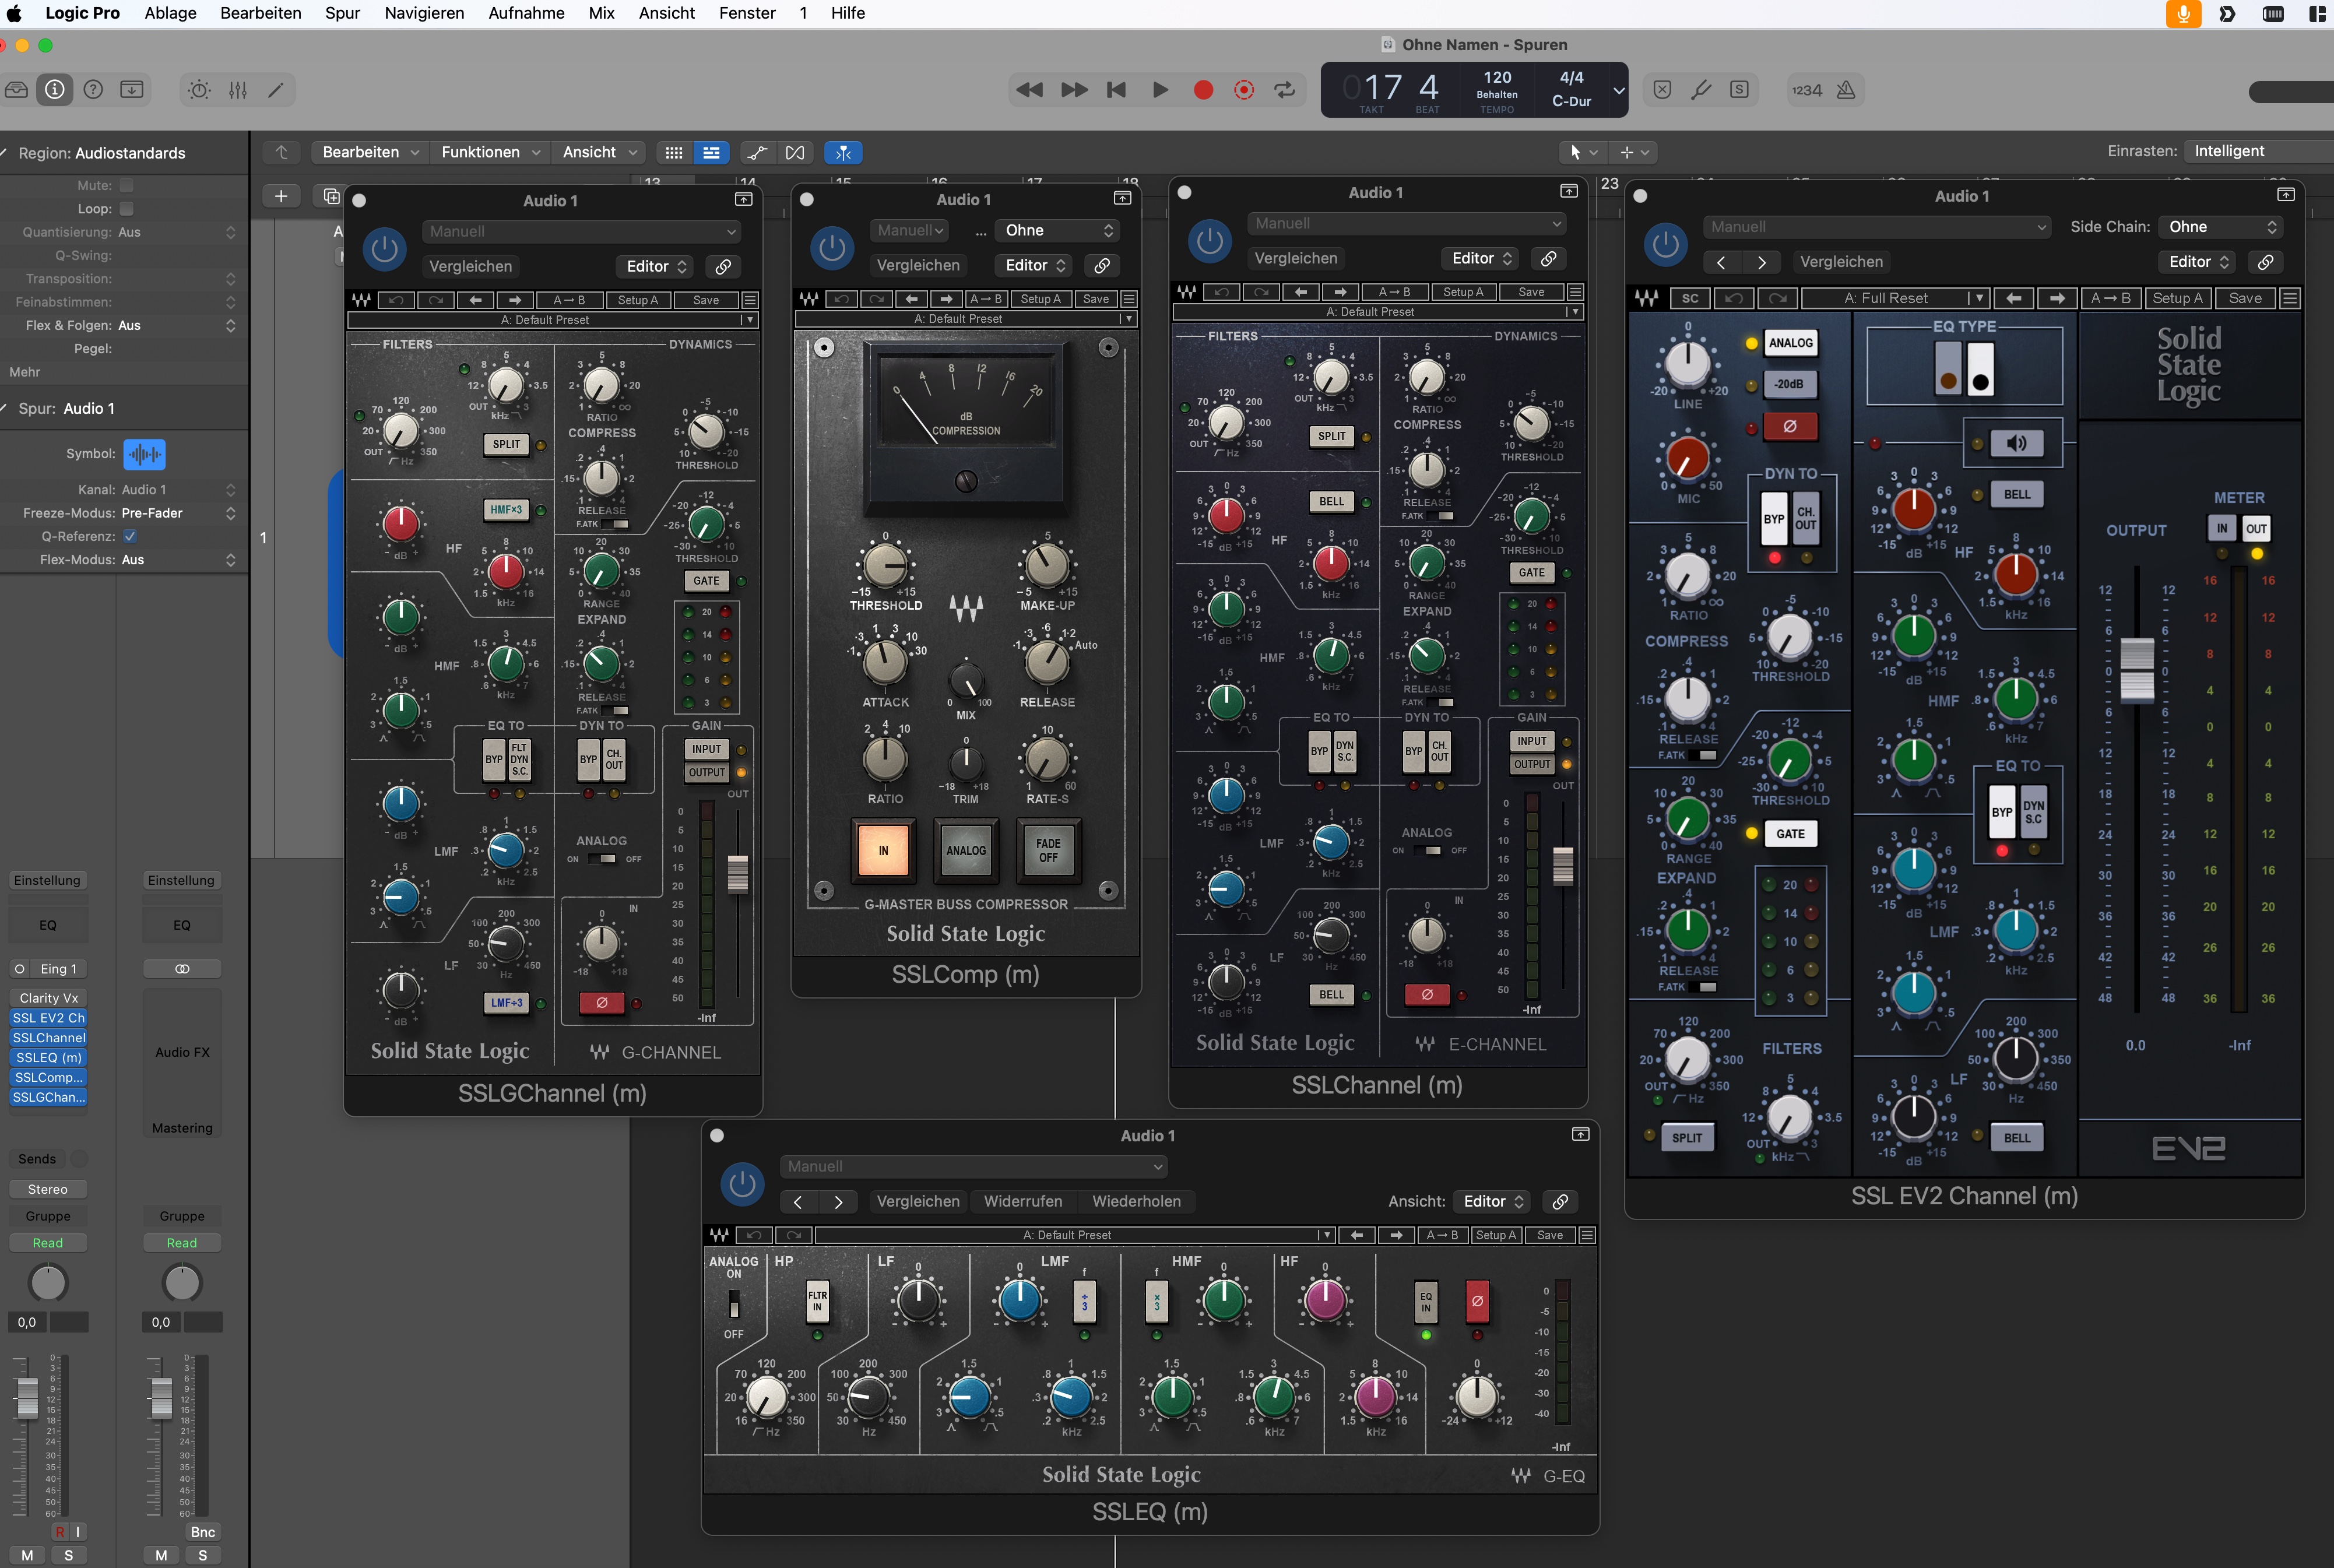Image resolution: width=2334 pixels, height=1568 pixels.
Task: Click the tempo display value 120
Action: point(1496,77)
